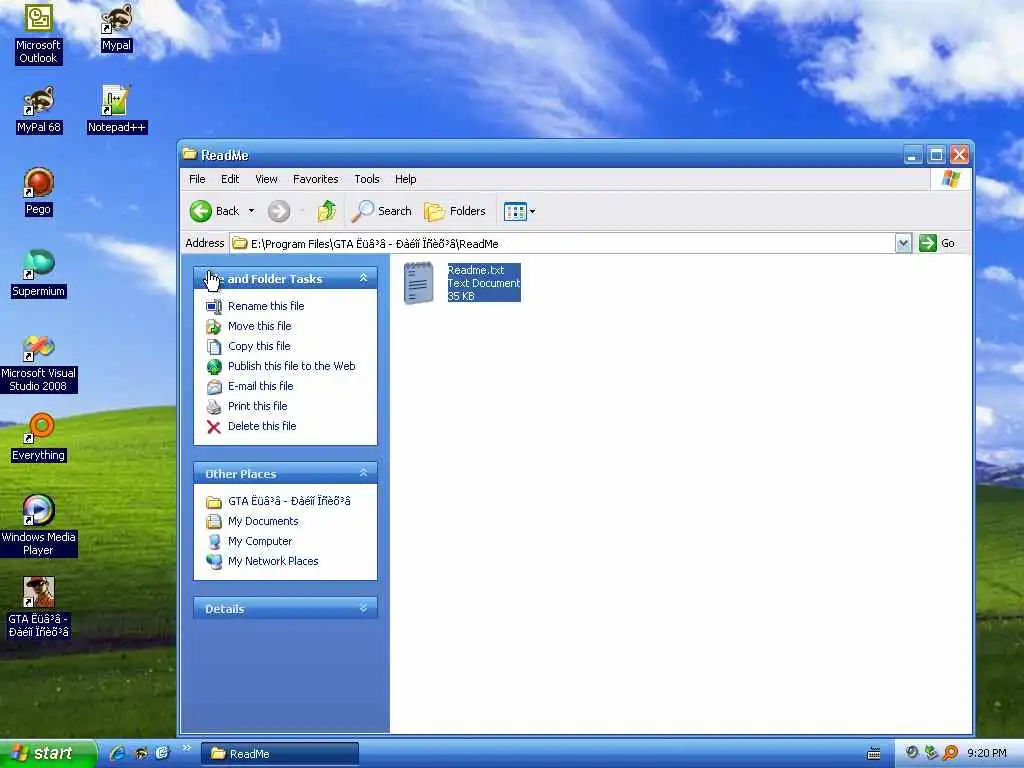Open the Help menu
The width and height of the screenshot is (1024, 768).
(x=406, y=179)
